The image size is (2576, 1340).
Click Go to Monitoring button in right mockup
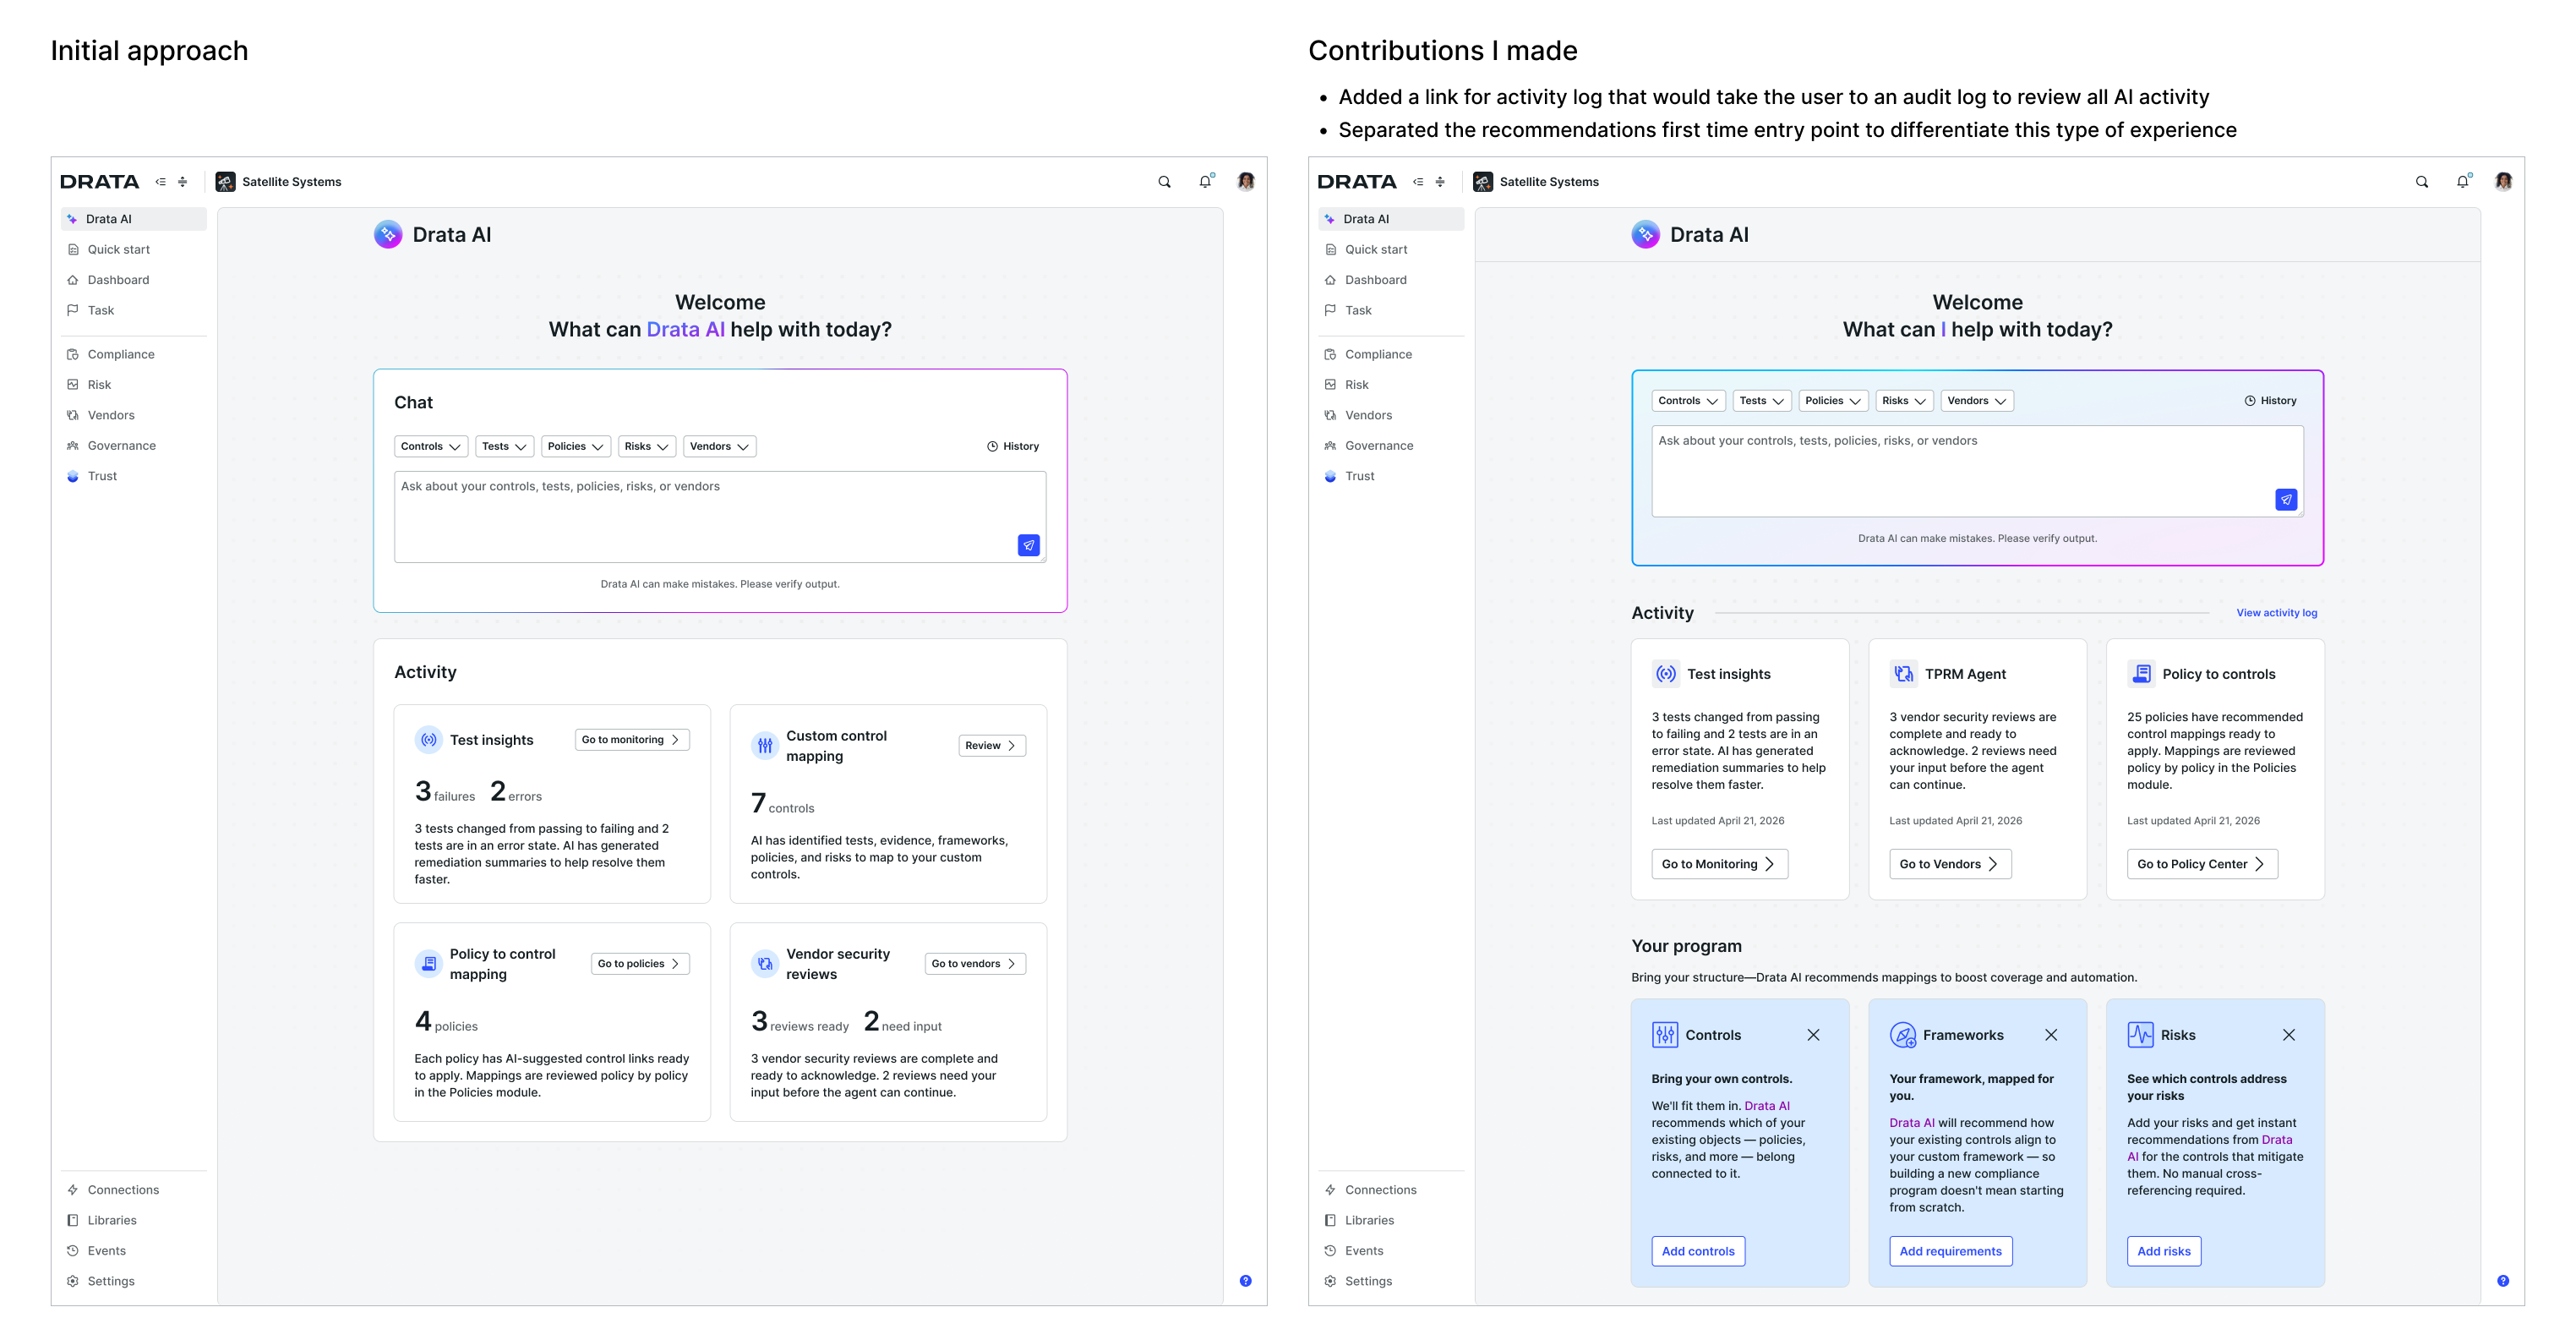(1720, 864)
